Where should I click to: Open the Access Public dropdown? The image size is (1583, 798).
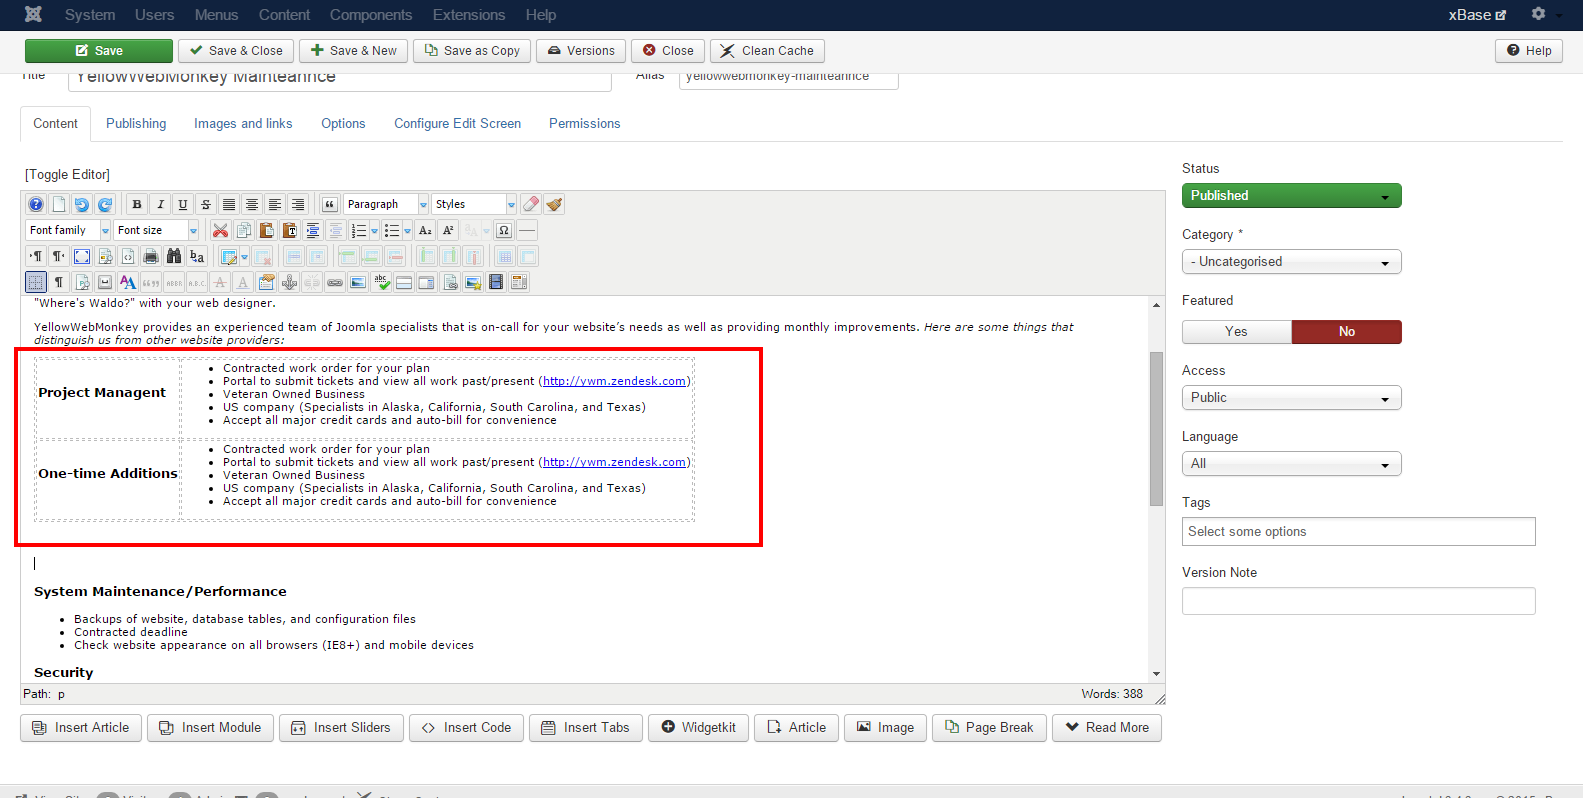pos(1292,398)
